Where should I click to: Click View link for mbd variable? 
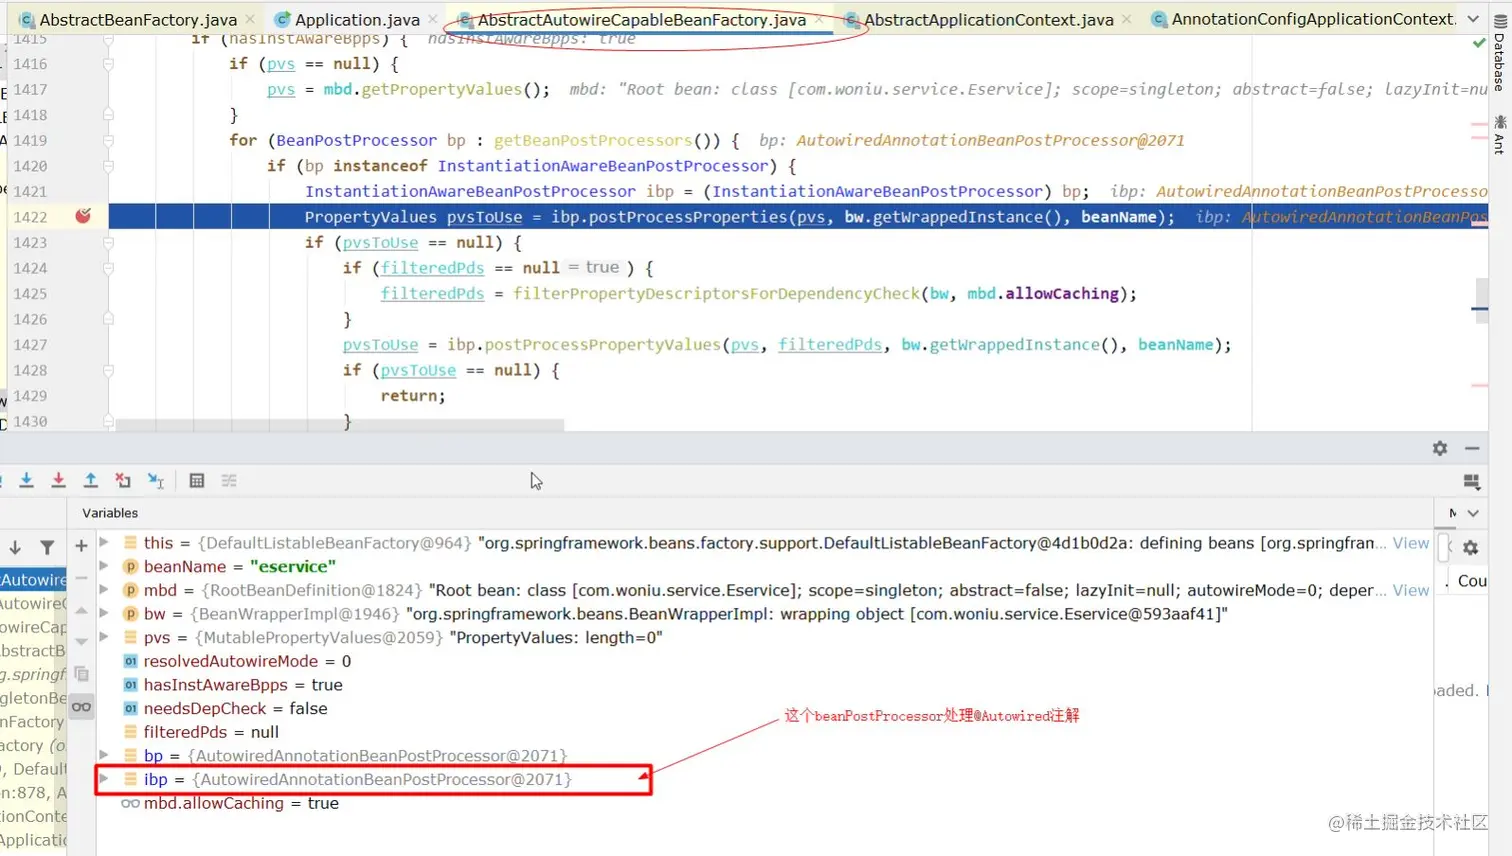(x=1411, y=590)
